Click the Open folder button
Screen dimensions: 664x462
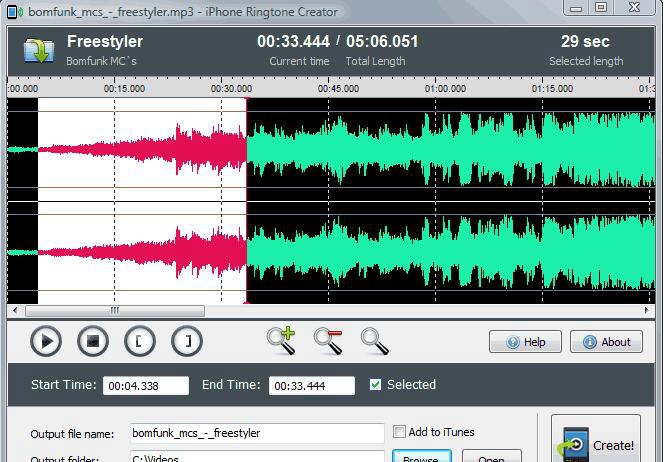click(x=491, y=456)
